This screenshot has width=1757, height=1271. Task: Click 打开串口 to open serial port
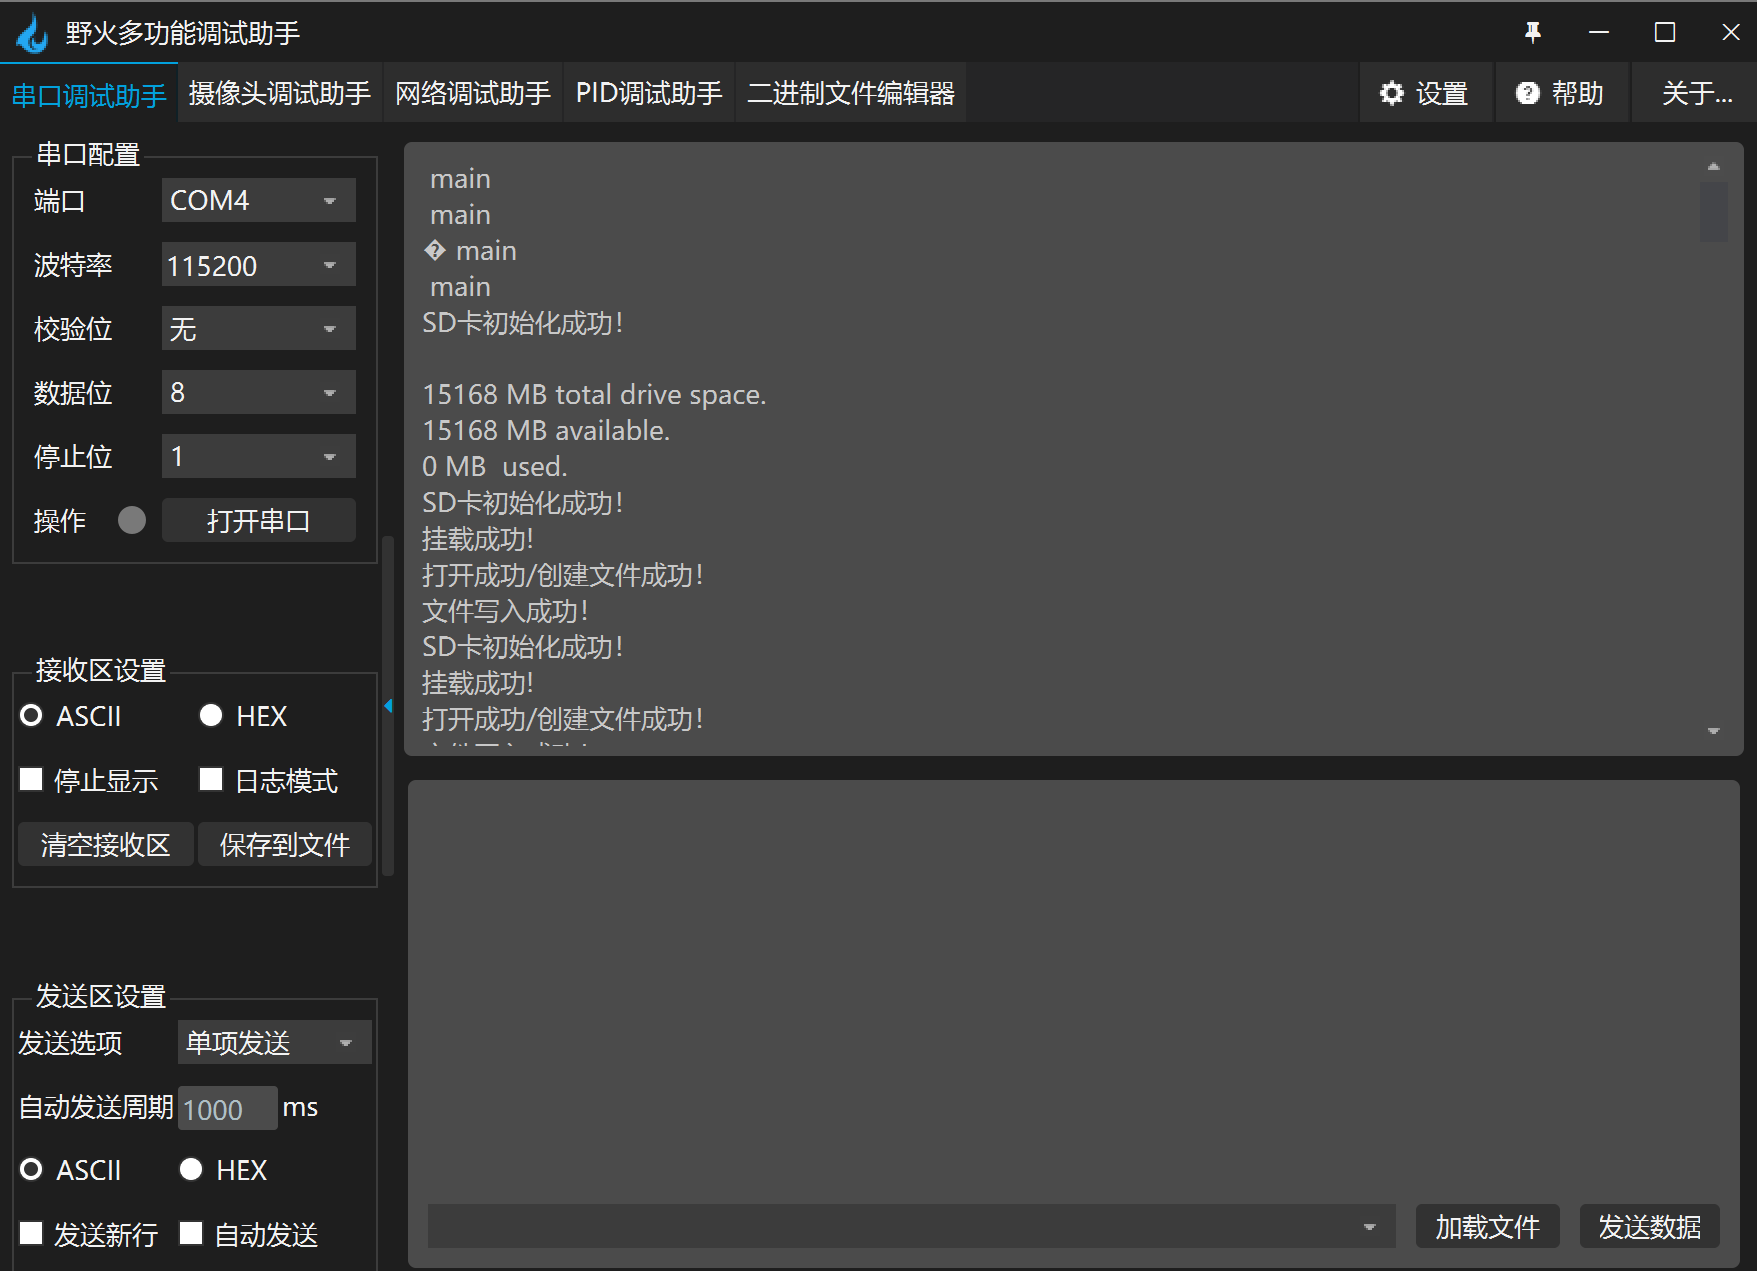[x=258, y=520]
